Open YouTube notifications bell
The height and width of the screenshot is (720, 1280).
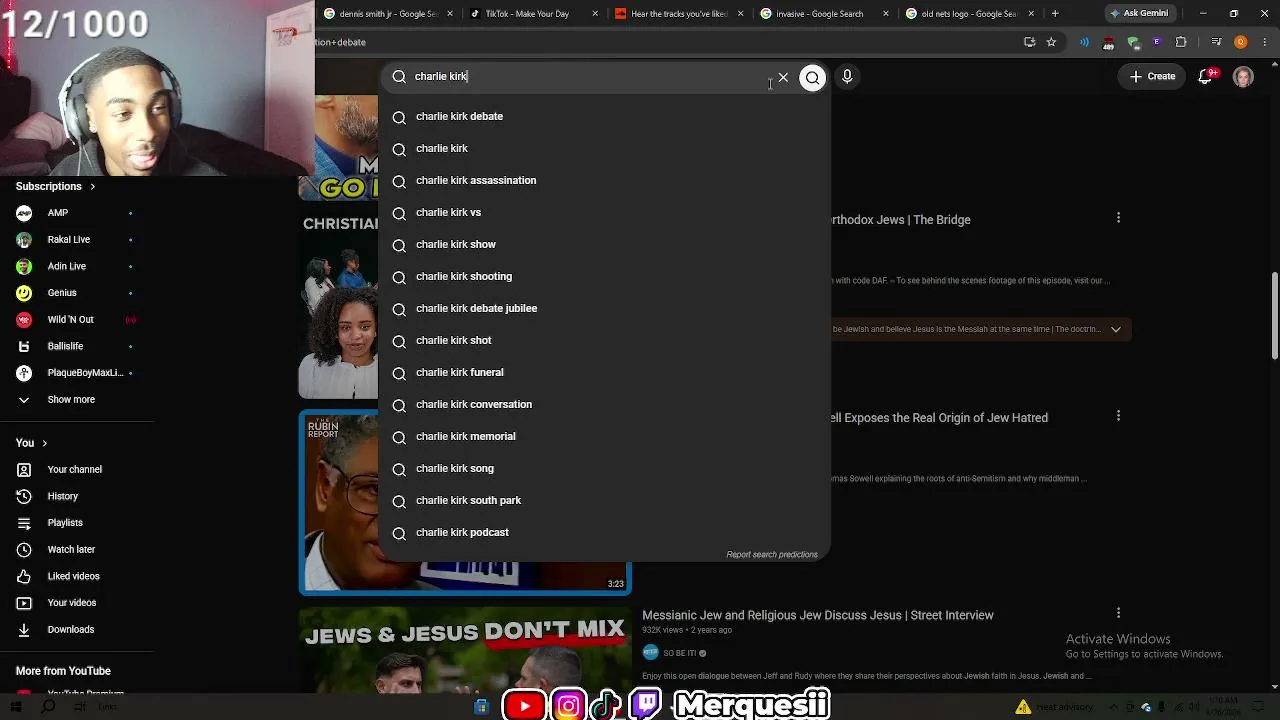1206,77
